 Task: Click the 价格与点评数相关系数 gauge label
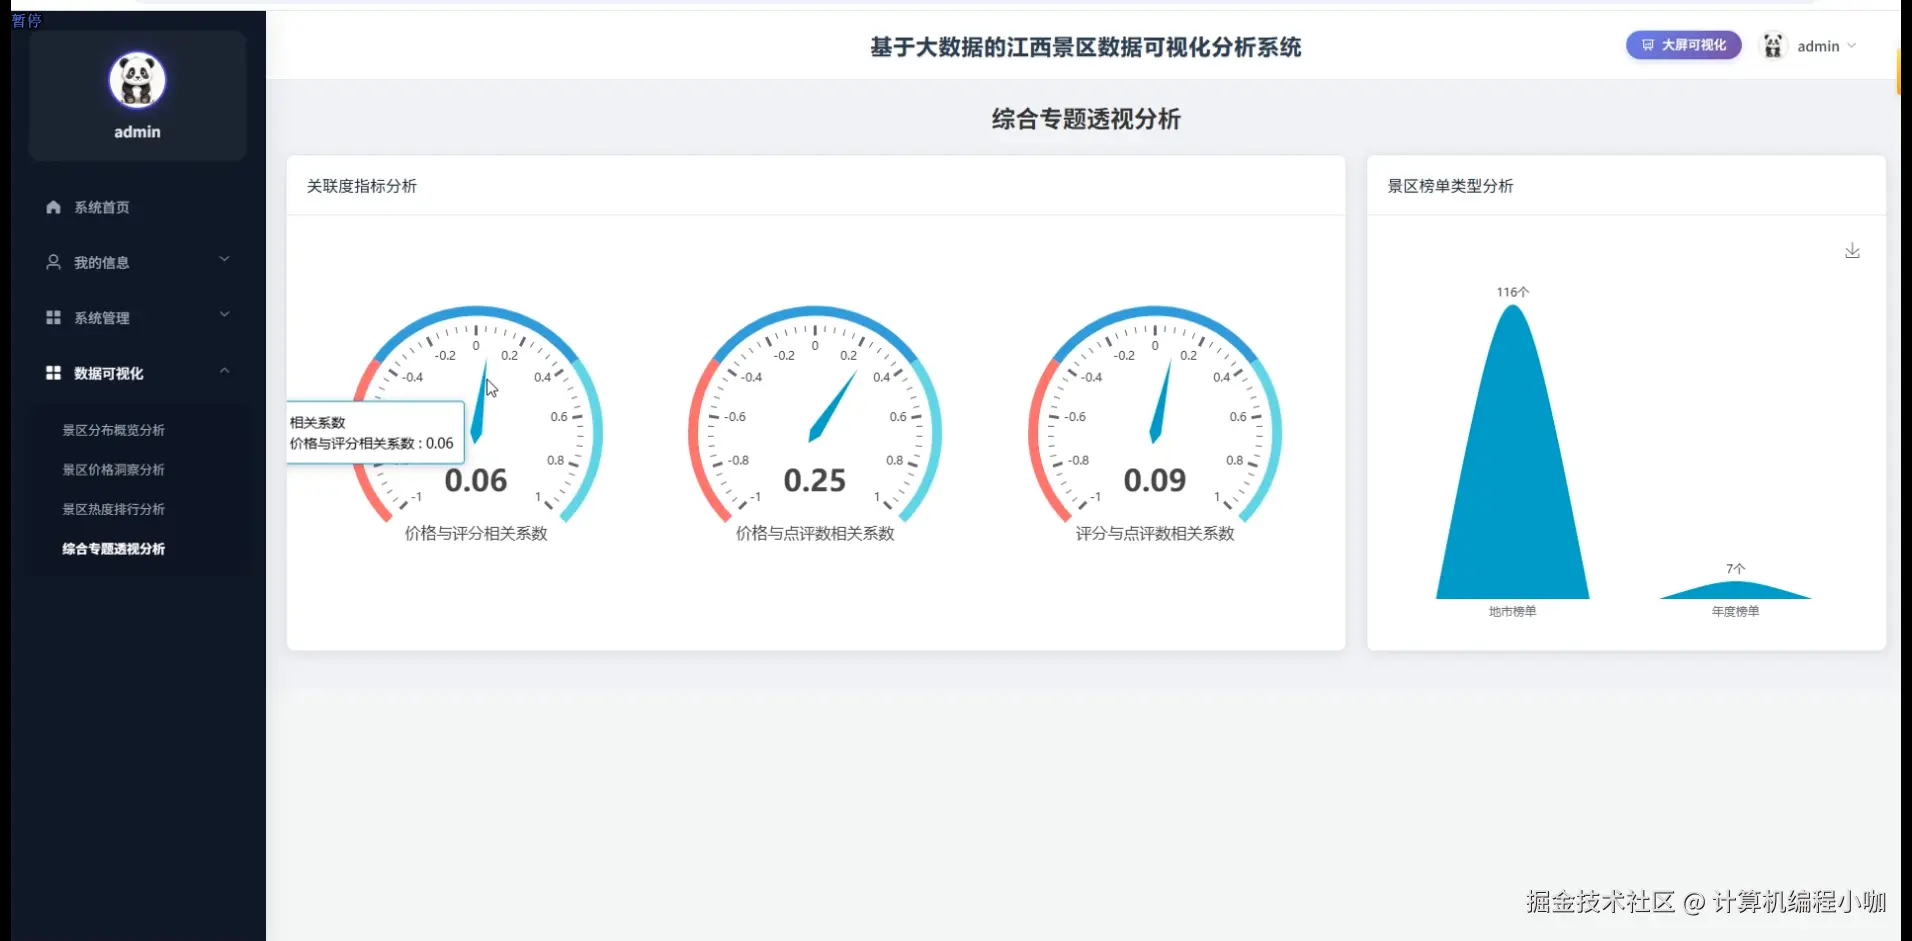pyautogui.click(x=815, y=533)
